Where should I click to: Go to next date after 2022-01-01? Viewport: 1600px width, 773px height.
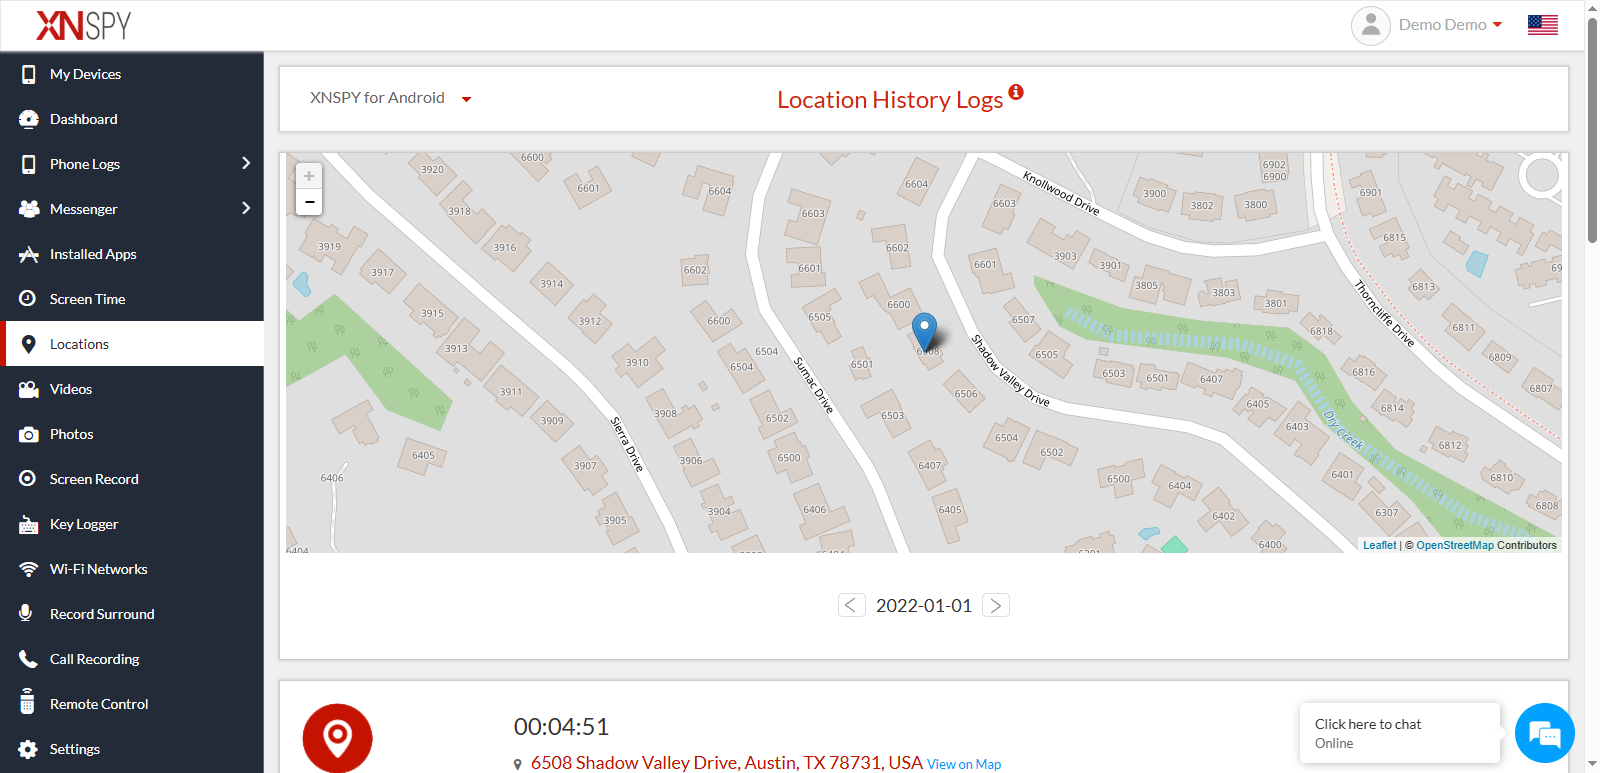pyautogui.click(x=996, y=605)
